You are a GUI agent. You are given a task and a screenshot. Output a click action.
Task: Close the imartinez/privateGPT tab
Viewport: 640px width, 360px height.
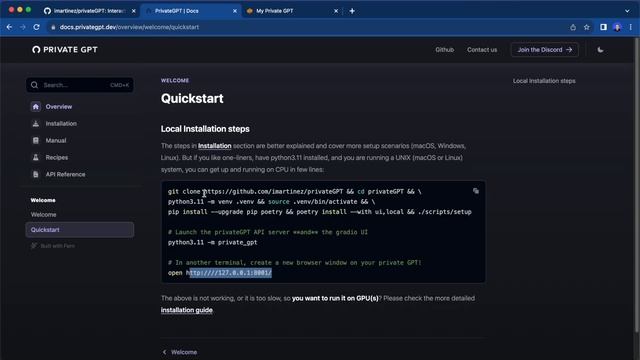click(x=133, y=11)
